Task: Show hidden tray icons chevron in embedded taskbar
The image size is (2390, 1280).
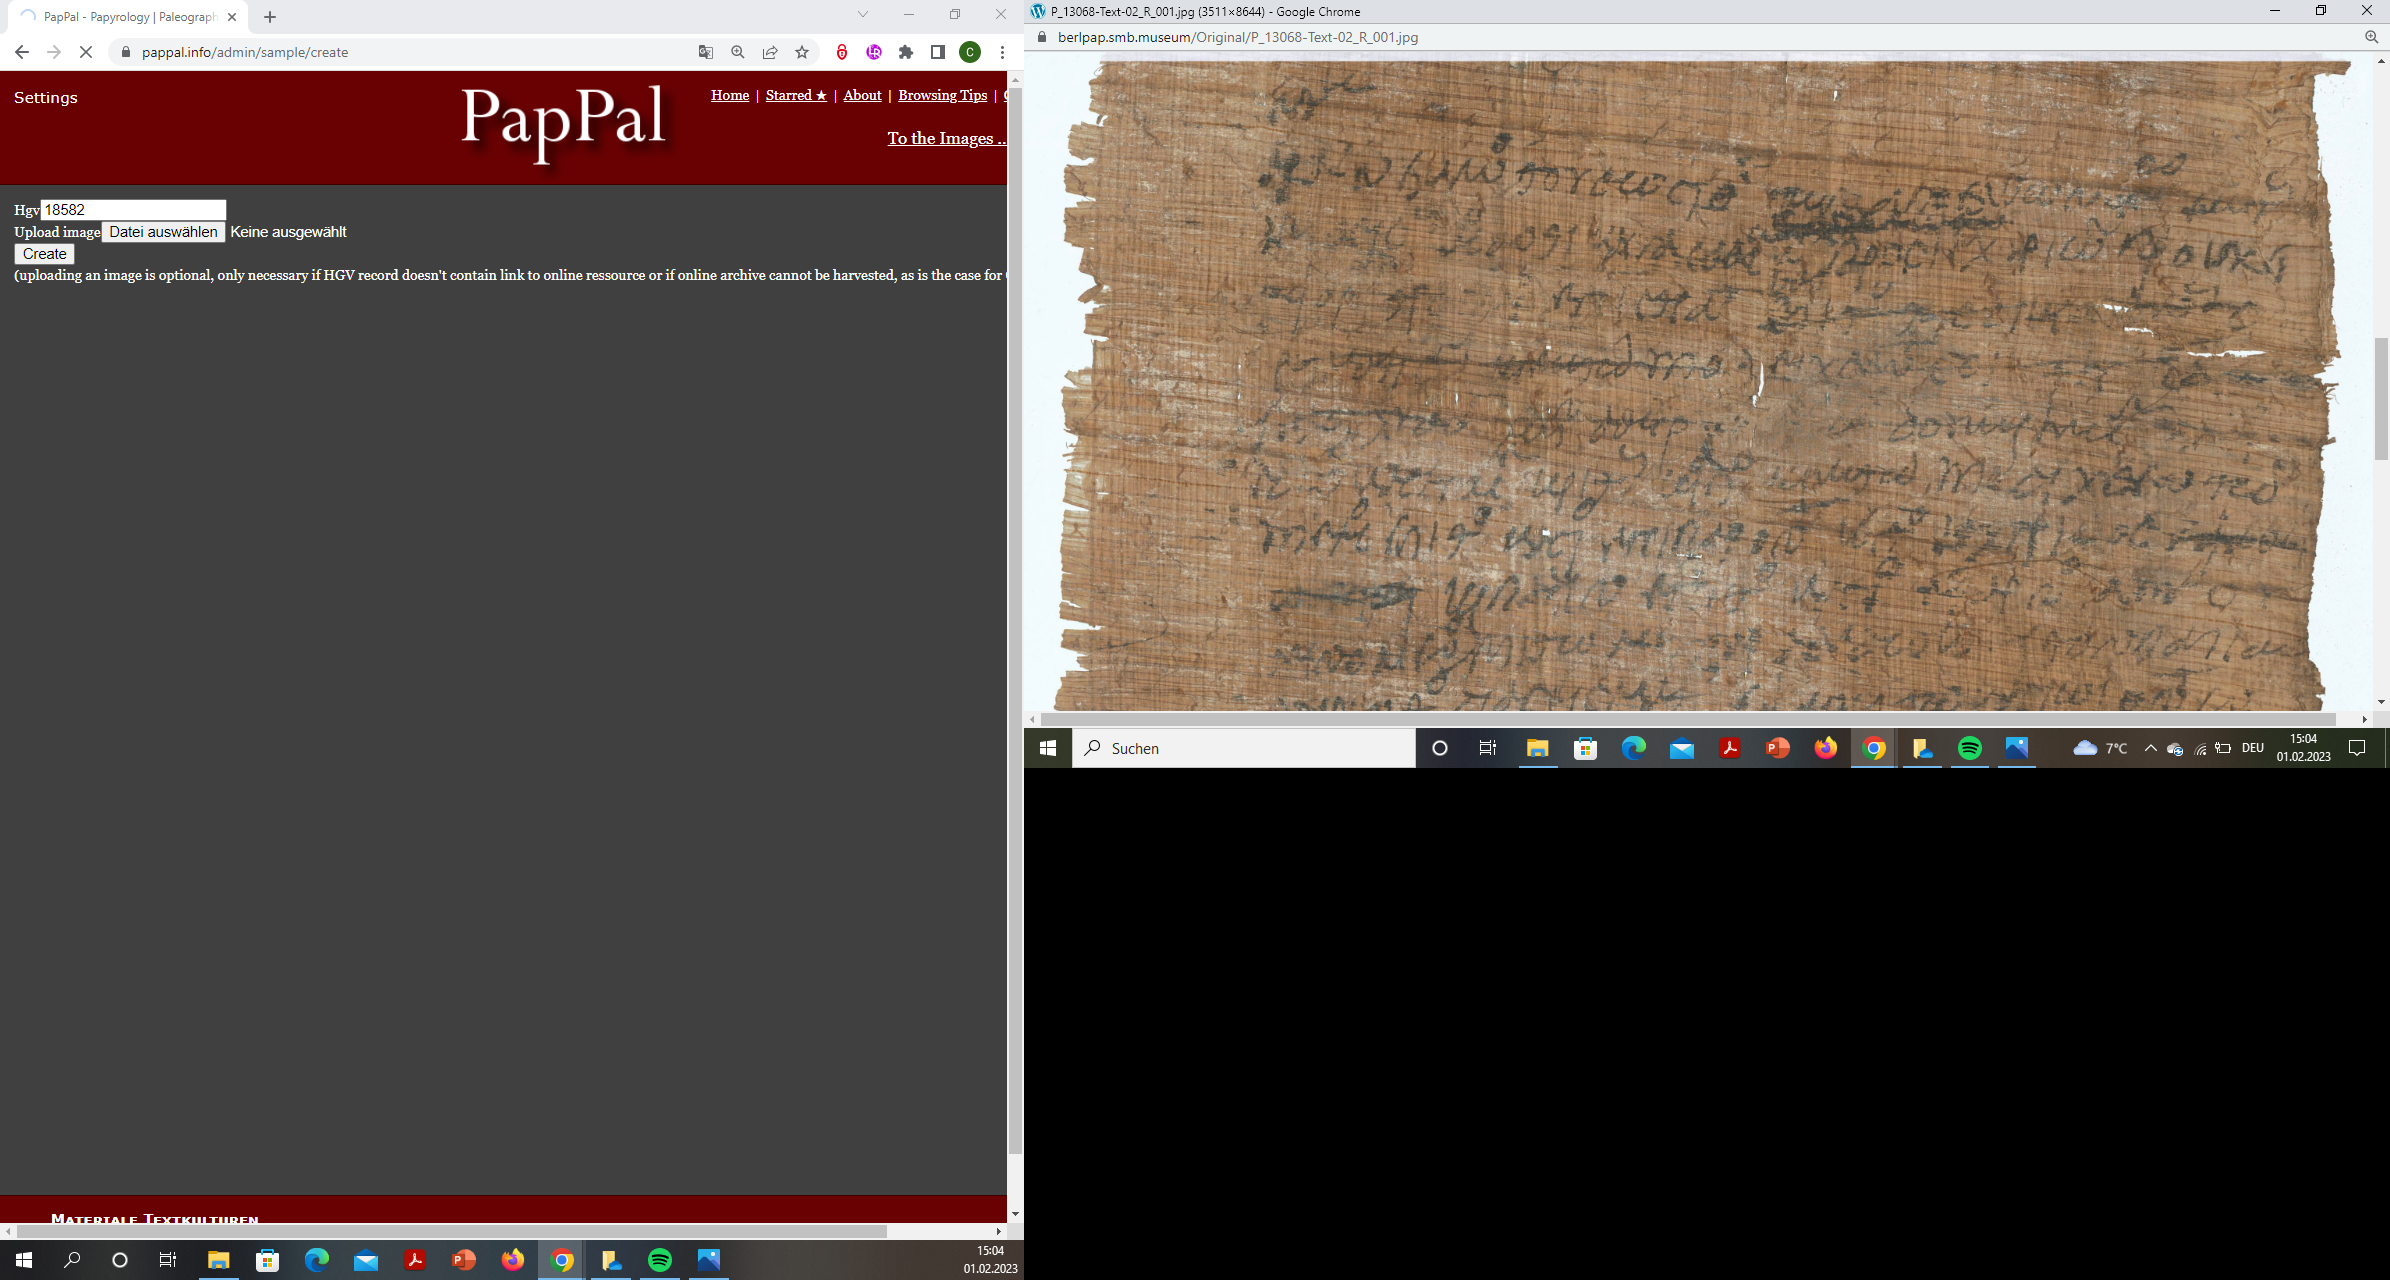Action: pos(2151,748)
